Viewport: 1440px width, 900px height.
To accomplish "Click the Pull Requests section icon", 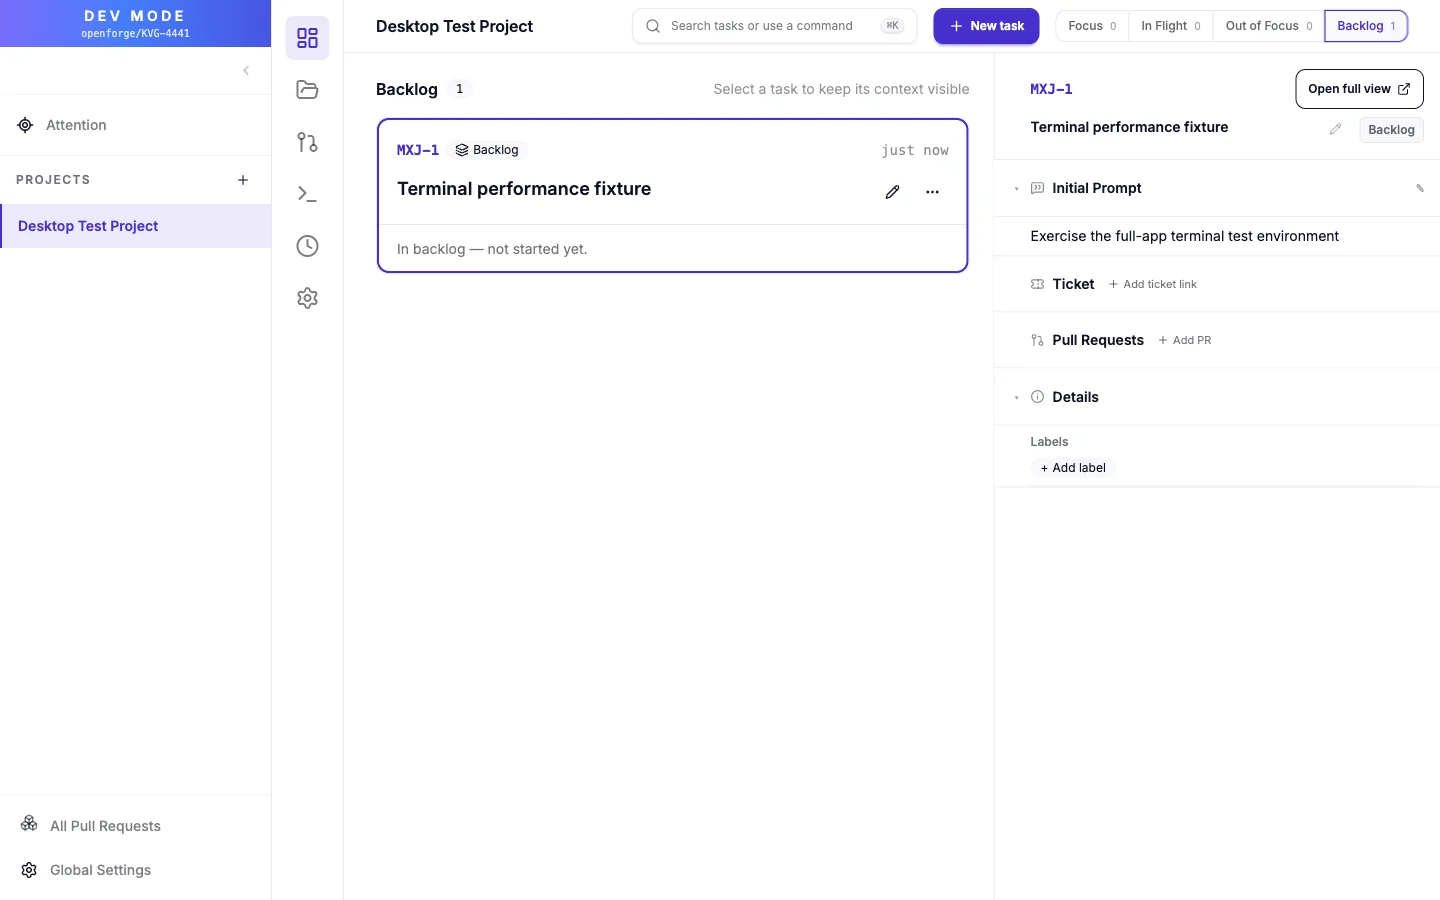I will (1037, 340).
